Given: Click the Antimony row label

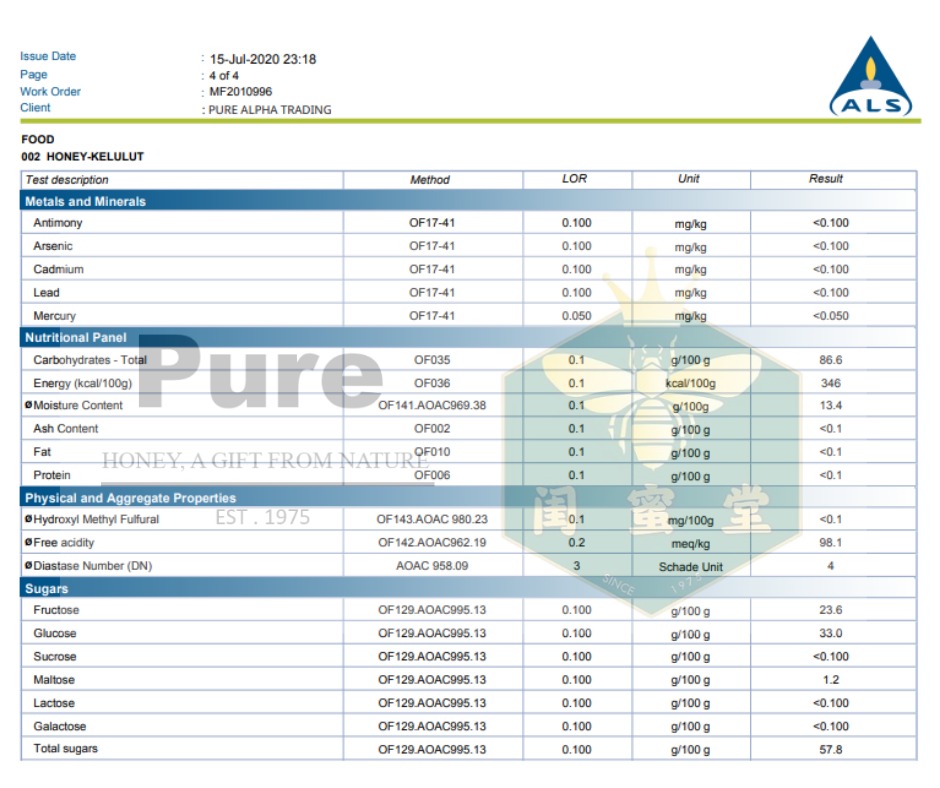Looking at the screenshot, I should pyautogui.click(x=58, y=222).
